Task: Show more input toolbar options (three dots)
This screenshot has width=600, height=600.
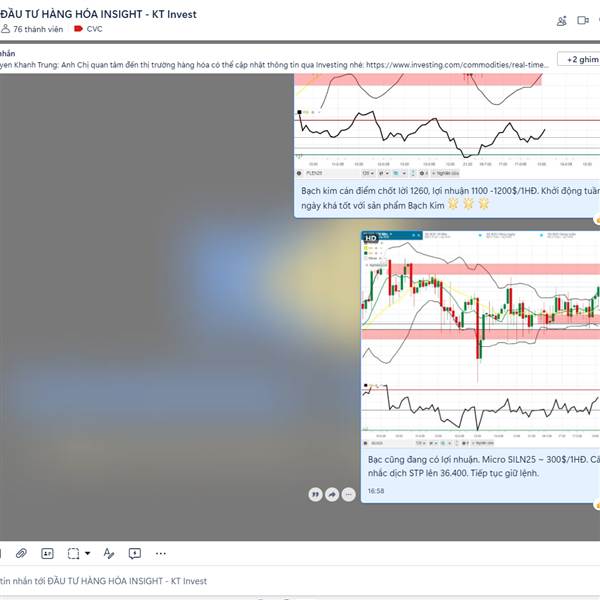Action: pos(161,553)
